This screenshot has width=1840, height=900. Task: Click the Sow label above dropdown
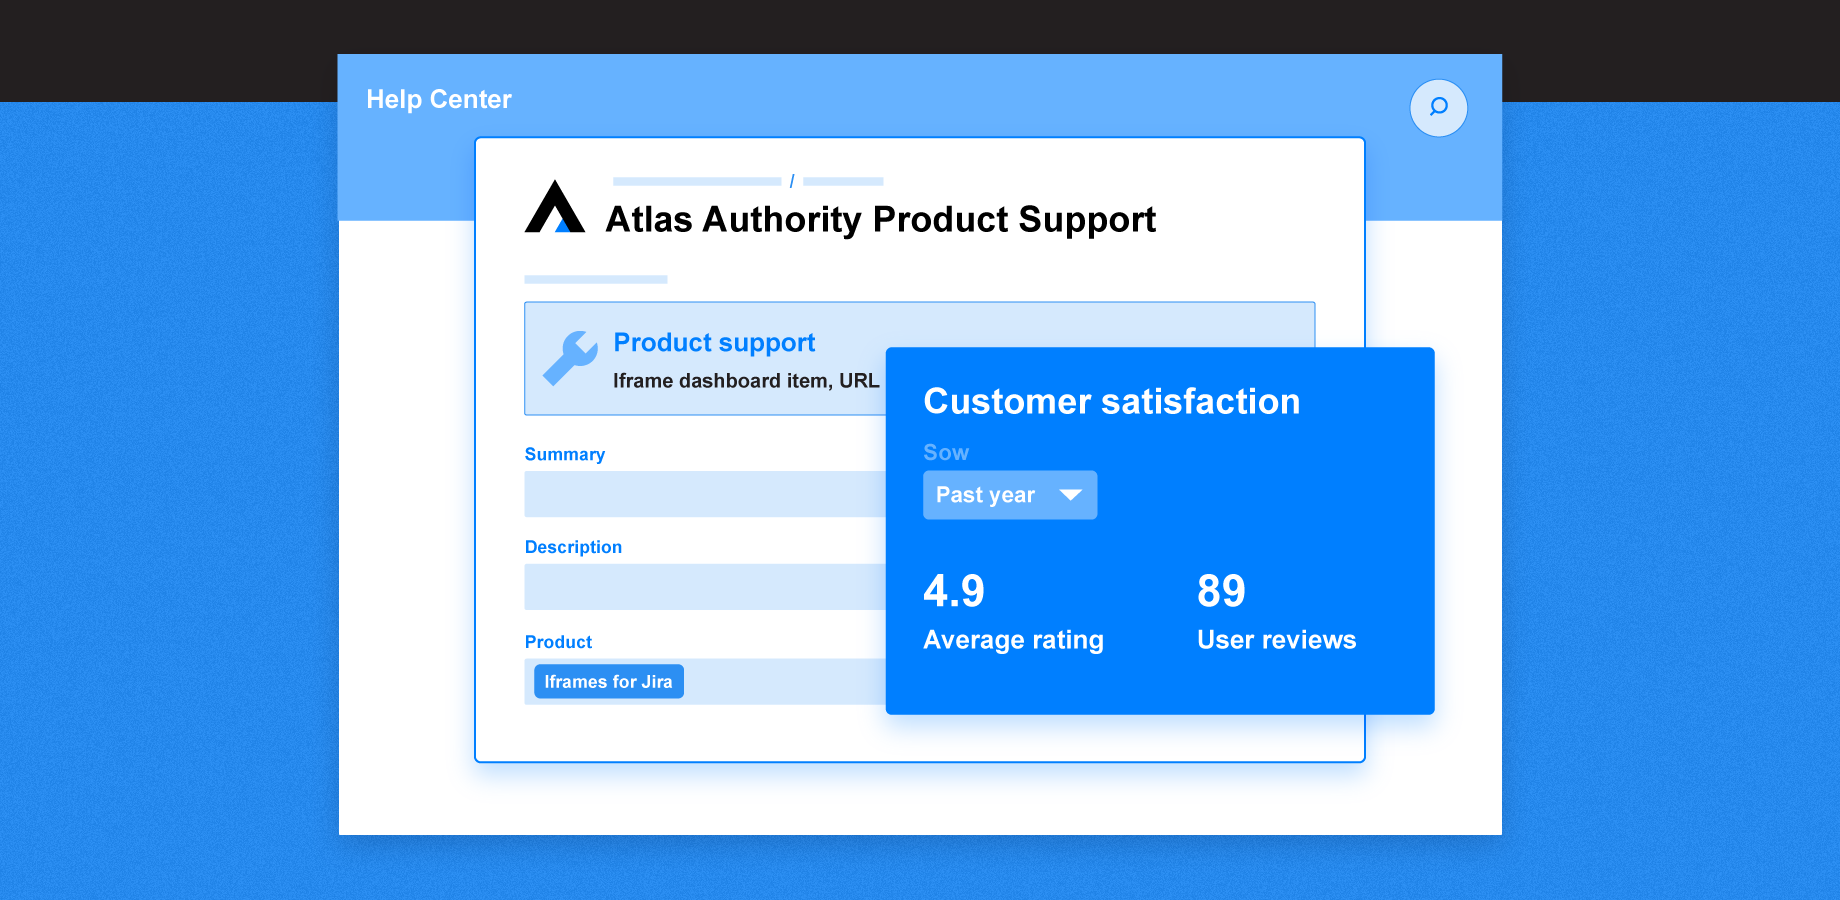946,452
